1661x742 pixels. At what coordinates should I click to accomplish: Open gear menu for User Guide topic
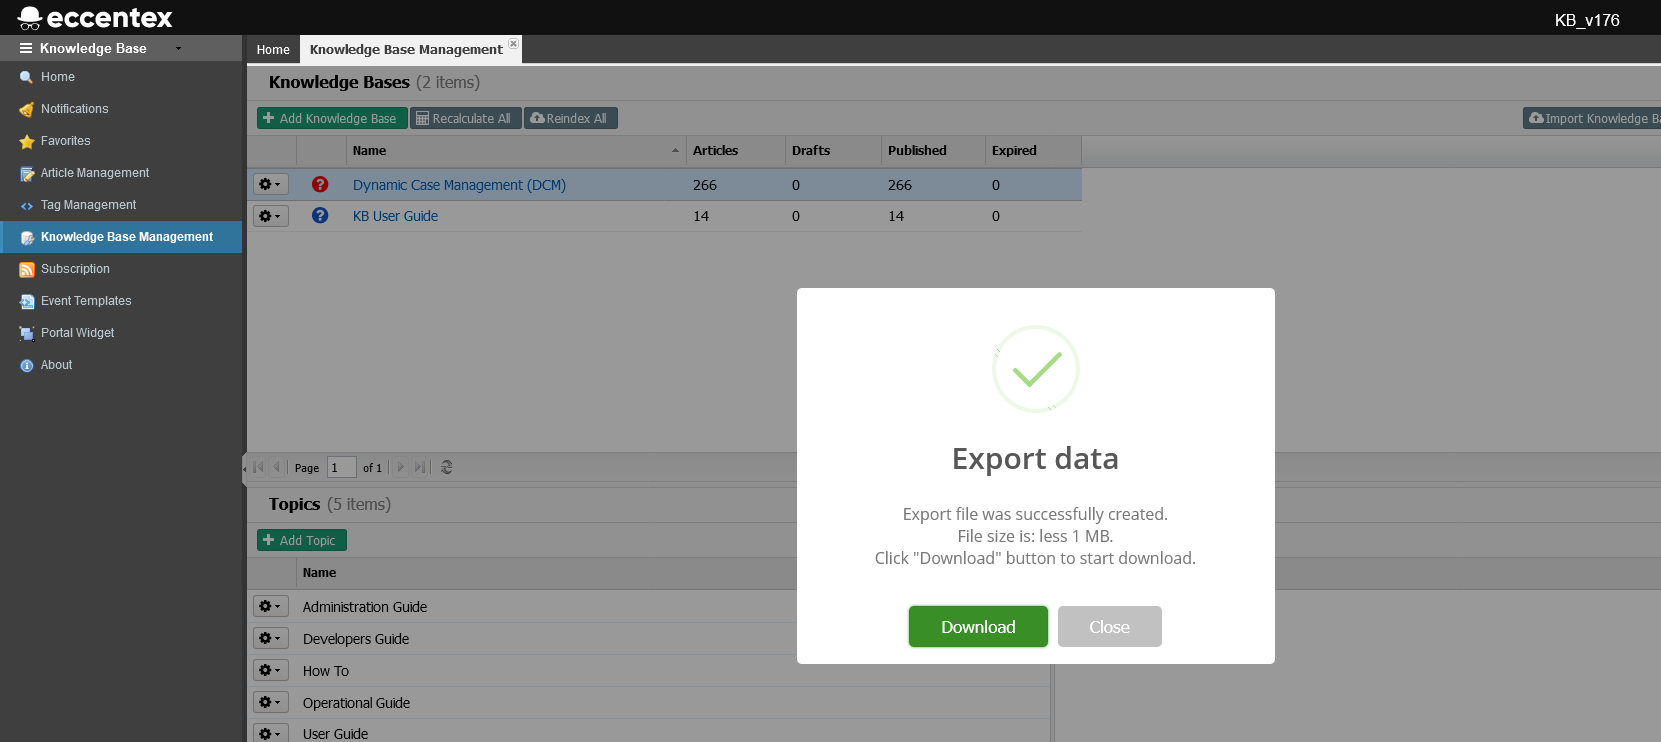coord(270,733)
